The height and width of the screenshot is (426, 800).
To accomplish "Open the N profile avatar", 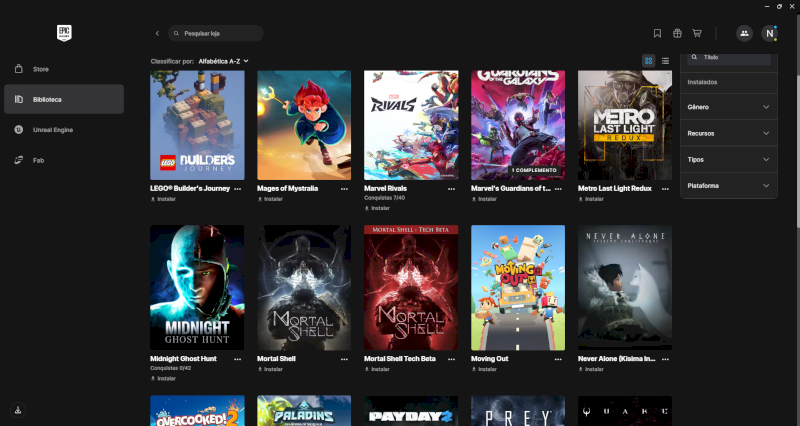I will [x=769, y=33].
